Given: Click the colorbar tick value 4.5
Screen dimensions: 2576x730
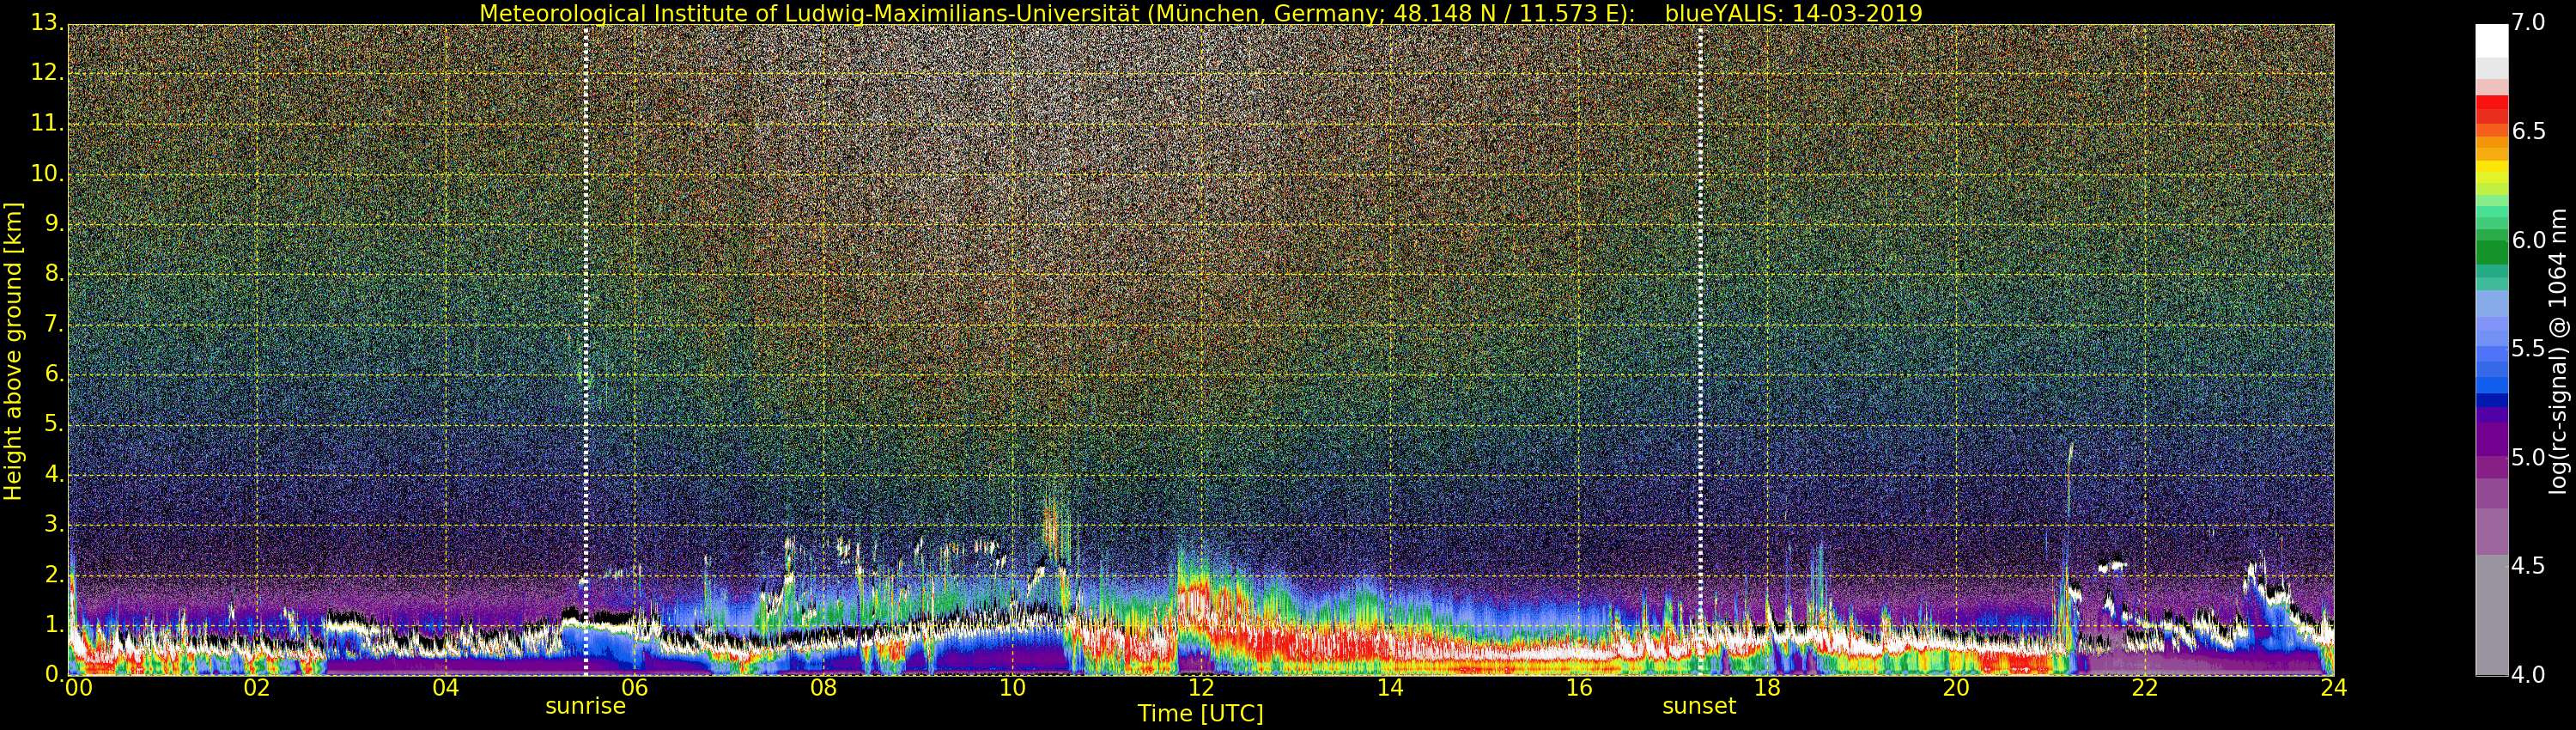Looking at the screenshot, I should coord(2528,566).
